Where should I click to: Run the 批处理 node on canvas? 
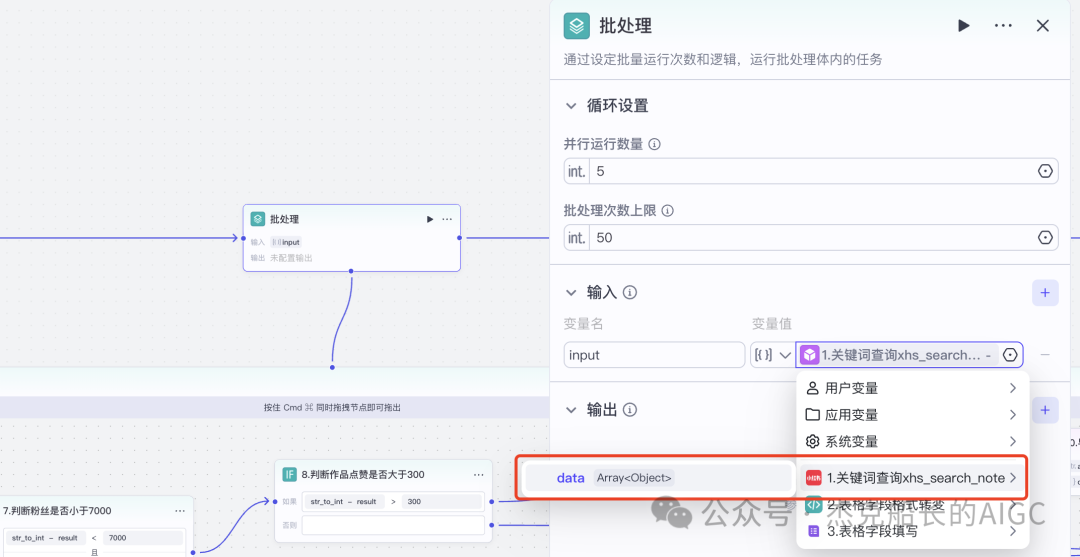pyautogui.click(x=430, y=219)
